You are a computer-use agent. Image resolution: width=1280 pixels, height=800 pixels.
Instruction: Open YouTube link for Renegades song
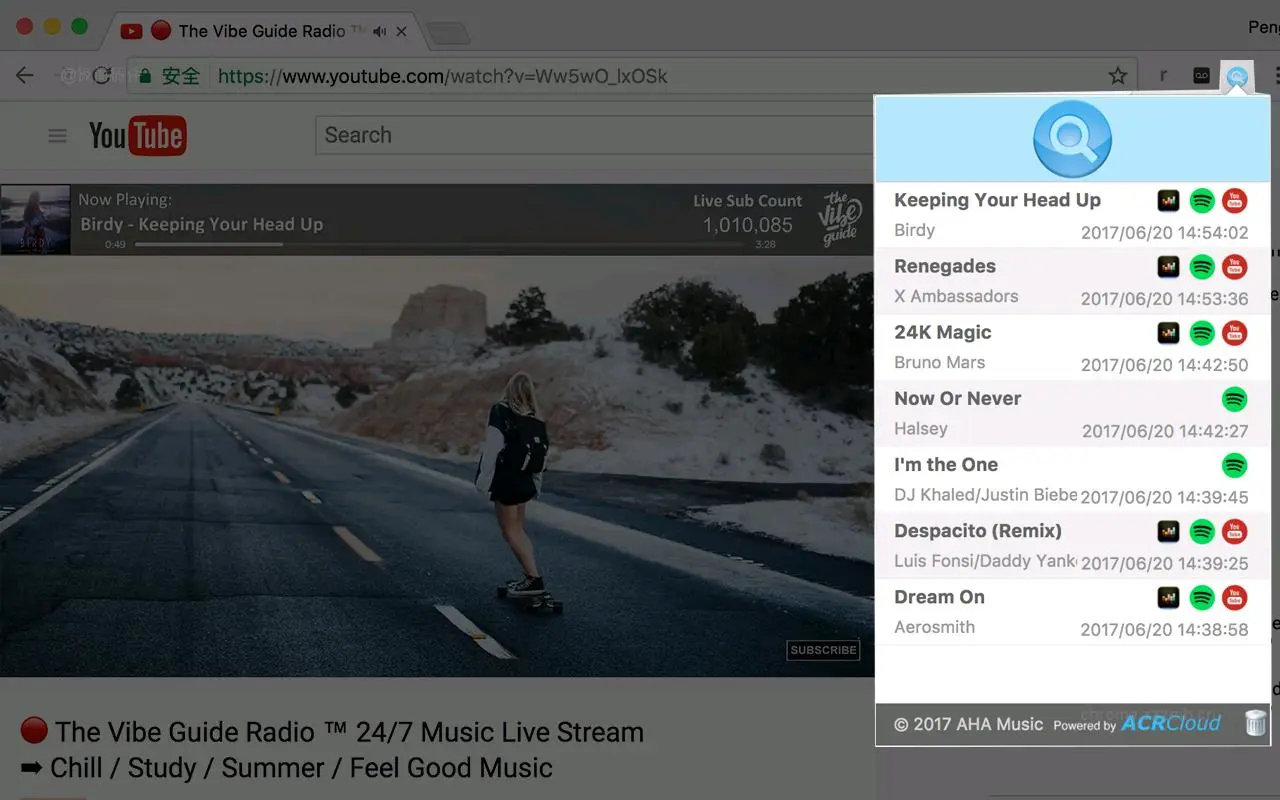[1235, 267]
